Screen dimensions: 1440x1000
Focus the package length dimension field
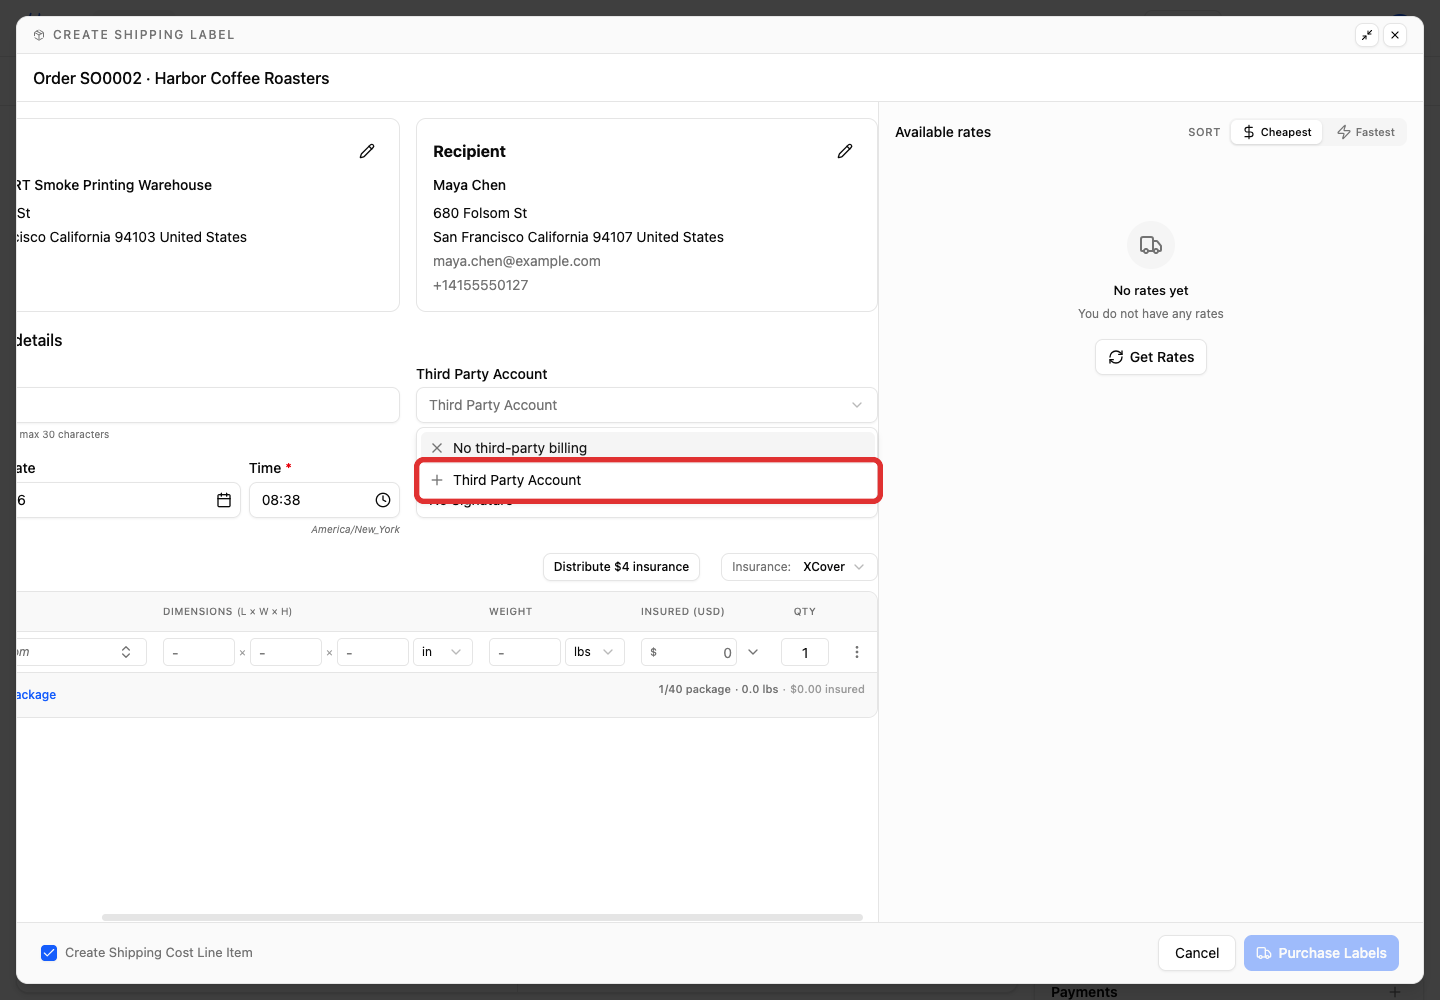(198, 652)
